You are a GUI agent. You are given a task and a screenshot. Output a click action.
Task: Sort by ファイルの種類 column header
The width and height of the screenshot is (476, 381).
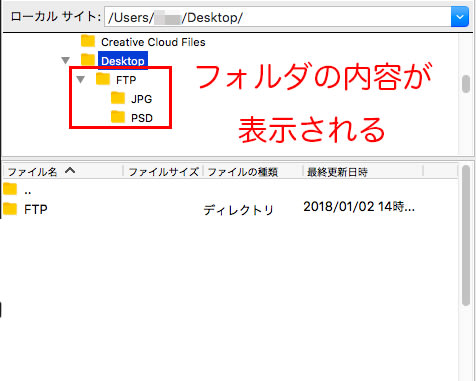point(253,172)
